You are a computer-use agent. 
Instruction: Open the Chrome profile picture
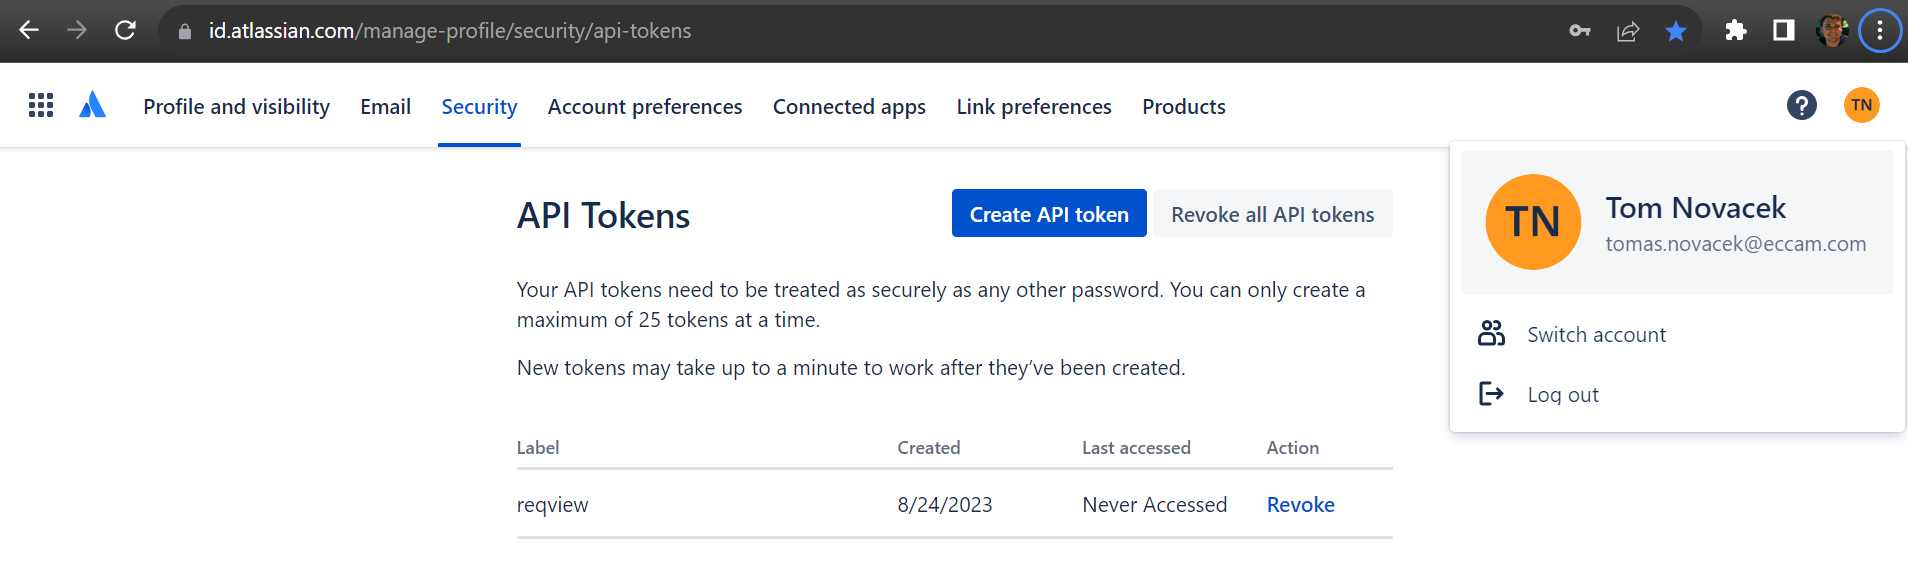pyautogui.click(x=1832, y=31)
